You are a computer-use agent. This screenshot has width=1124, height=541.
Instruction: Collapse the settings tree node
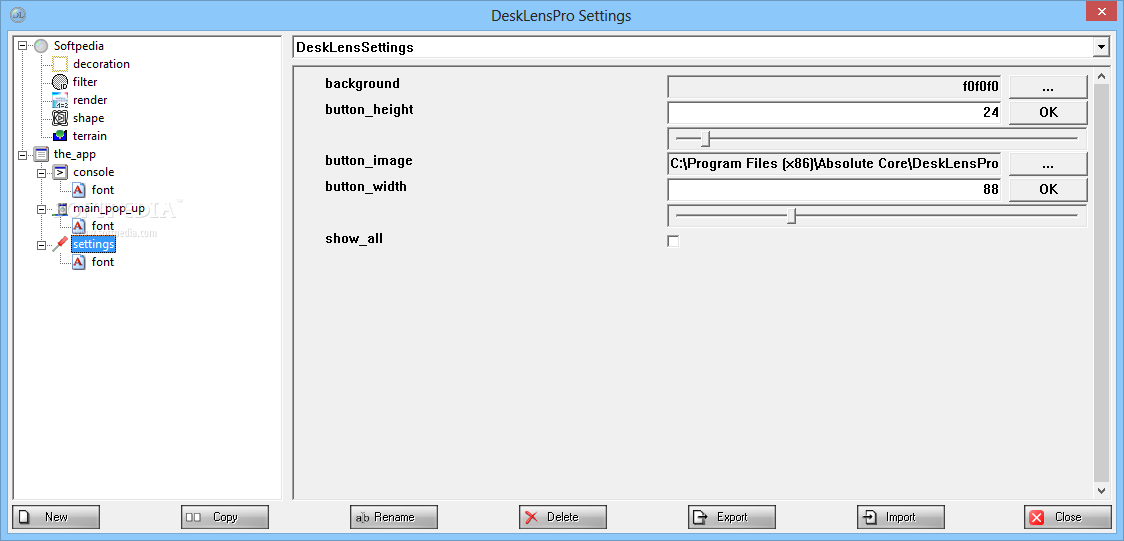[42, 244]
